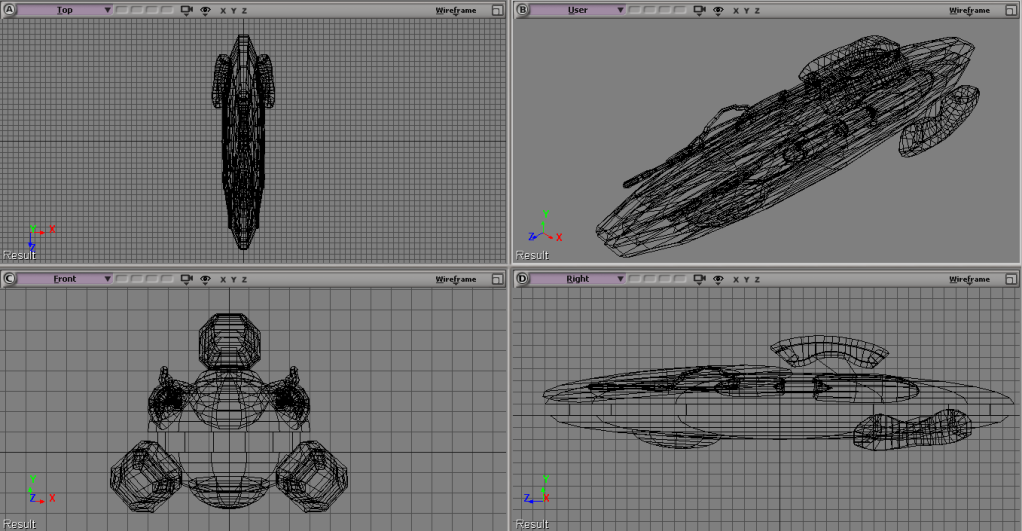Click the Z axis button in Right viewport
The height and width of the screenshot is (531, 1022).
click(757, 280)
